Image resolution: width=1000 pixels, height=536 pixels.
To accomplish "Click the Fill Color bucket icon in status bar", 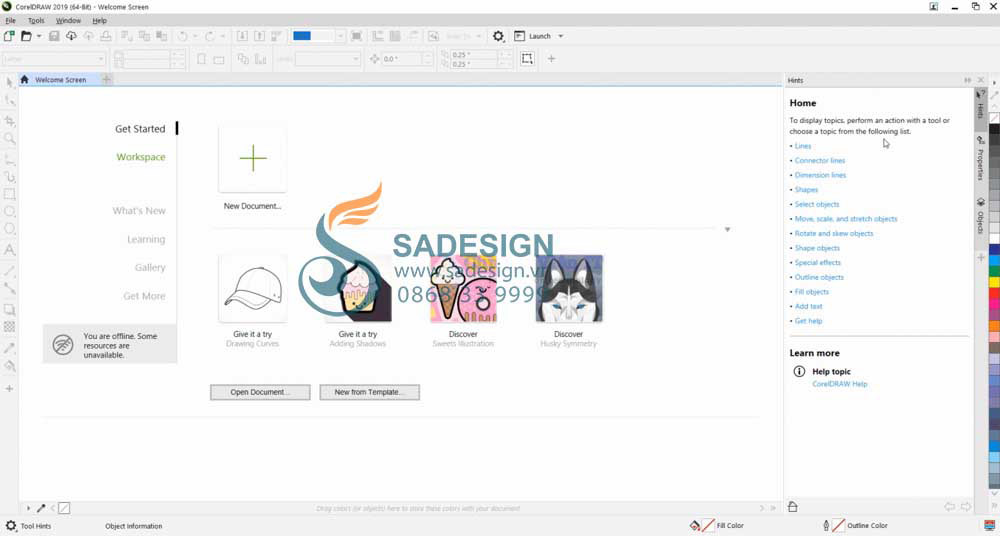I will pos(695,526).
